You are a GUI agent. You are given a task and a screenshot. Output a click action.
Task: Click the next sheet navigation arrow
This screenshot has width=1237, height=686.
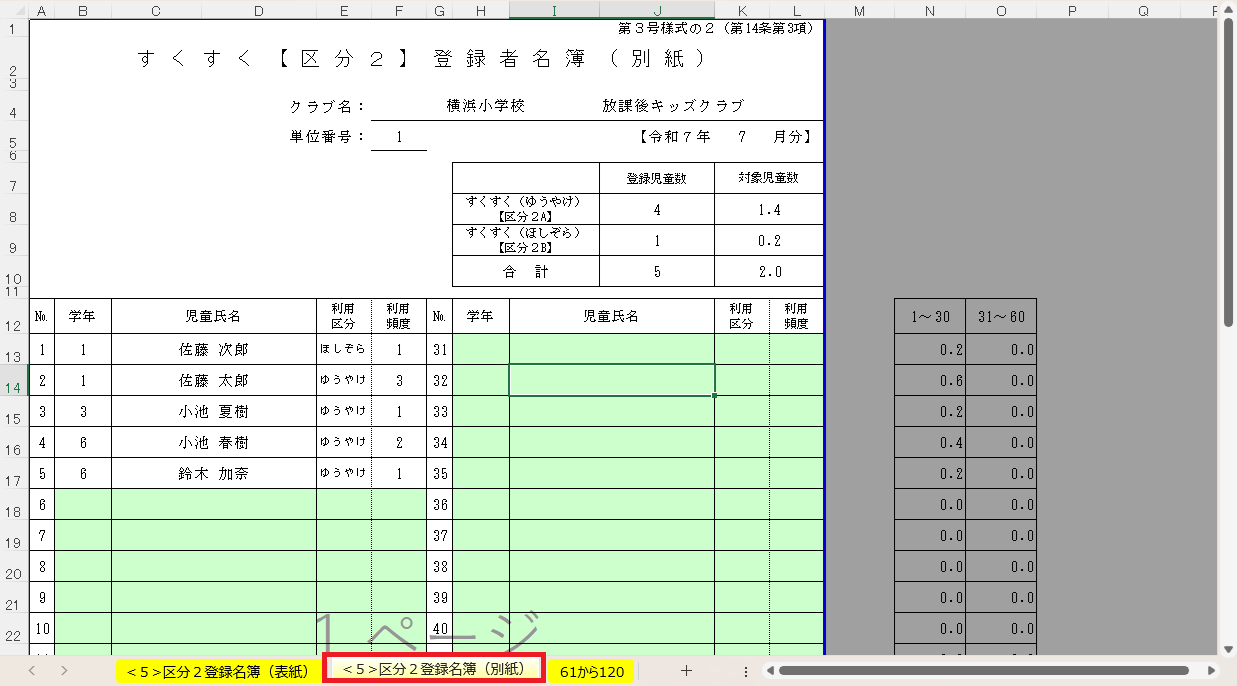64,671
